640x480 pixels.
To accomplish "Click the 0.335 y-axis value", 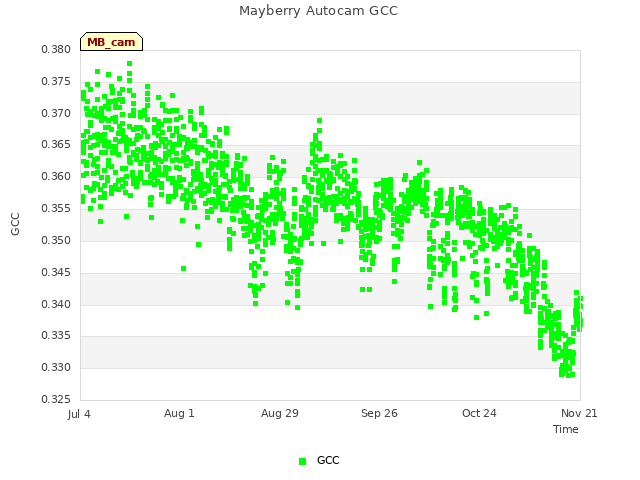I will coord(56,336).
